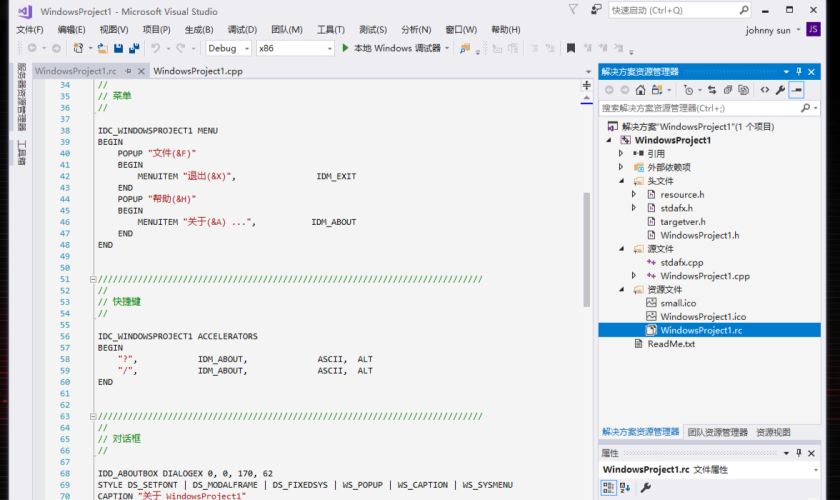The height and width of the screenshot is (500, 840).
Task: Click the Quick Launch search field
Action: (679, 10)
